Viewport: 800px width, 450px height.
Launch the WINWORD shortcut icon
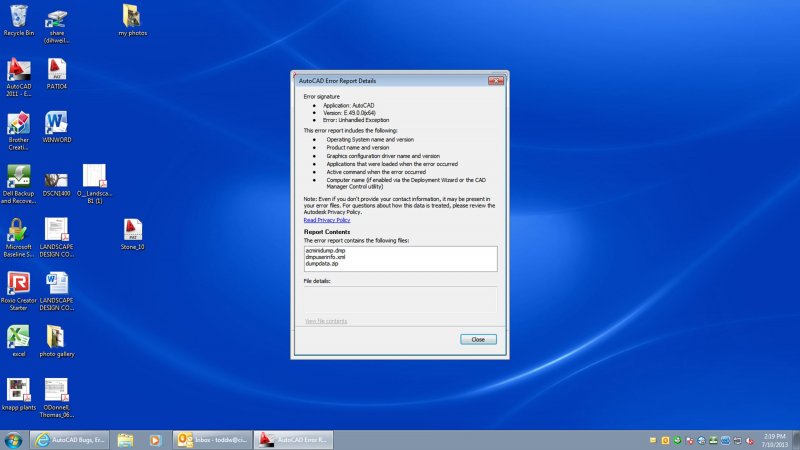coord(57,128)
